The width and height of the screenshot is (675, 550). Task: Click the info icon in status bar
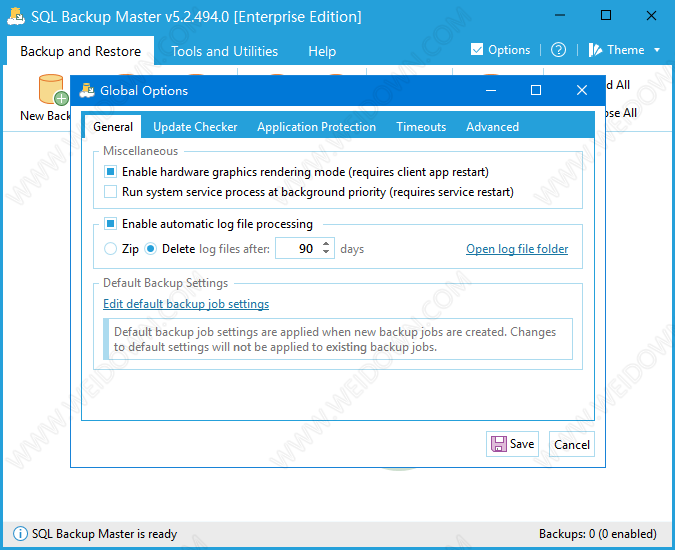[x=19, y=534]
